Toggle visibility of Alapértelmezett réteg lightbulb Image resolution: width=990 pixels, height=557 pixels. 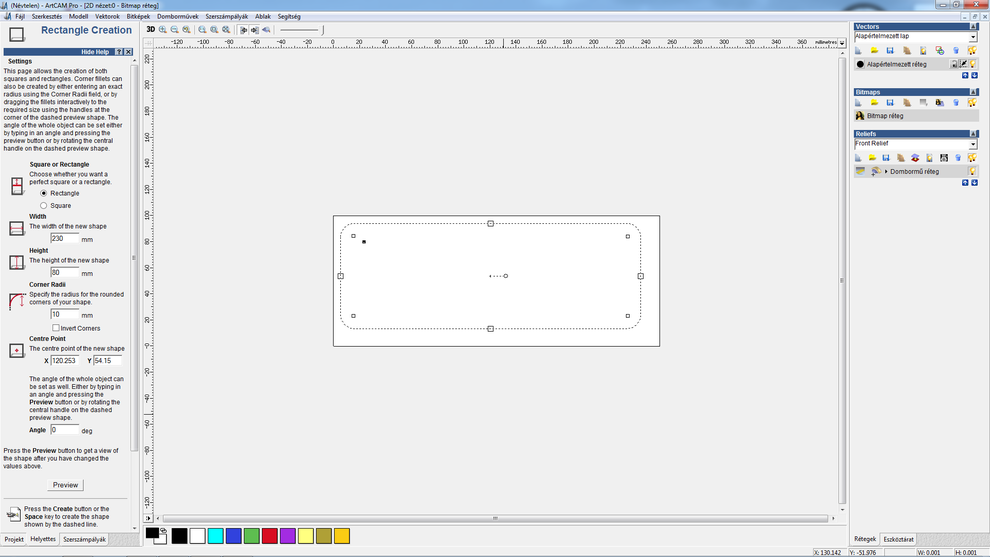point(972,64)
